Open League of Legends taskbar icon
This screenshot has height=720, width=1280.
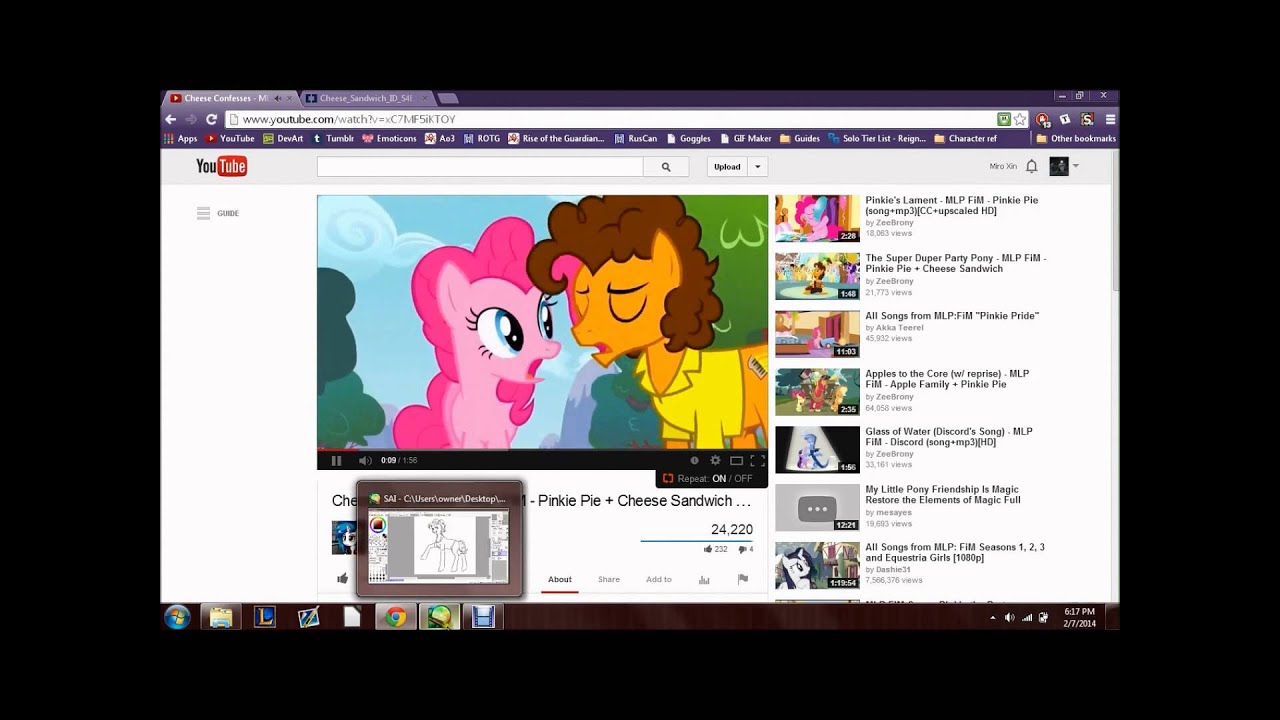tap(264, 617)
